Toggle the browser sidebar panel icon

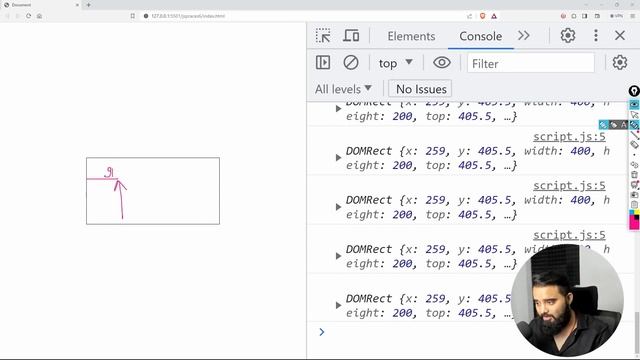click(x=584, y=16)
